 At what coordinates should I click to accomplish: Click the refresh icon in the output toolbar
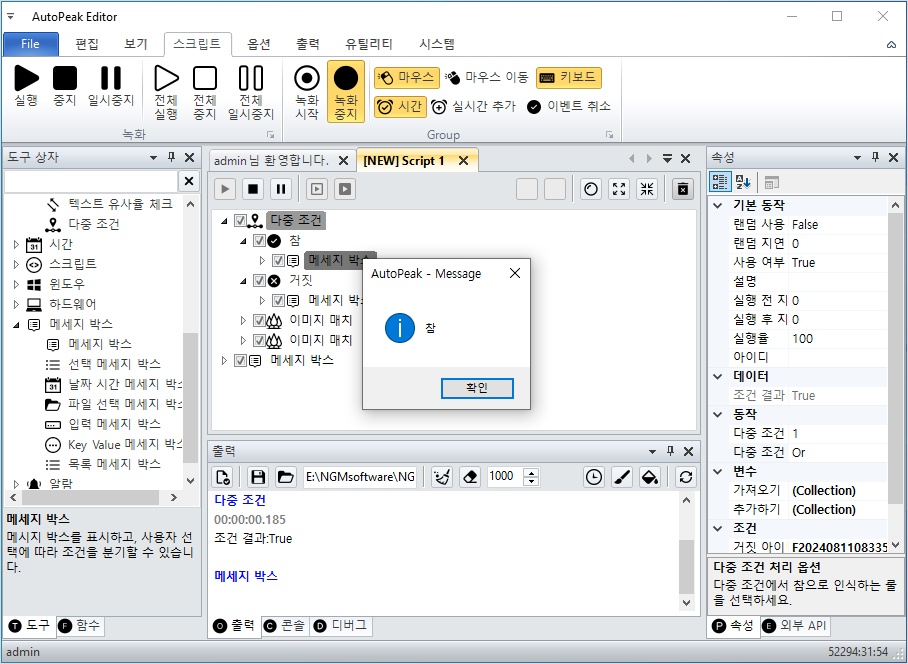tap(686, 477)
